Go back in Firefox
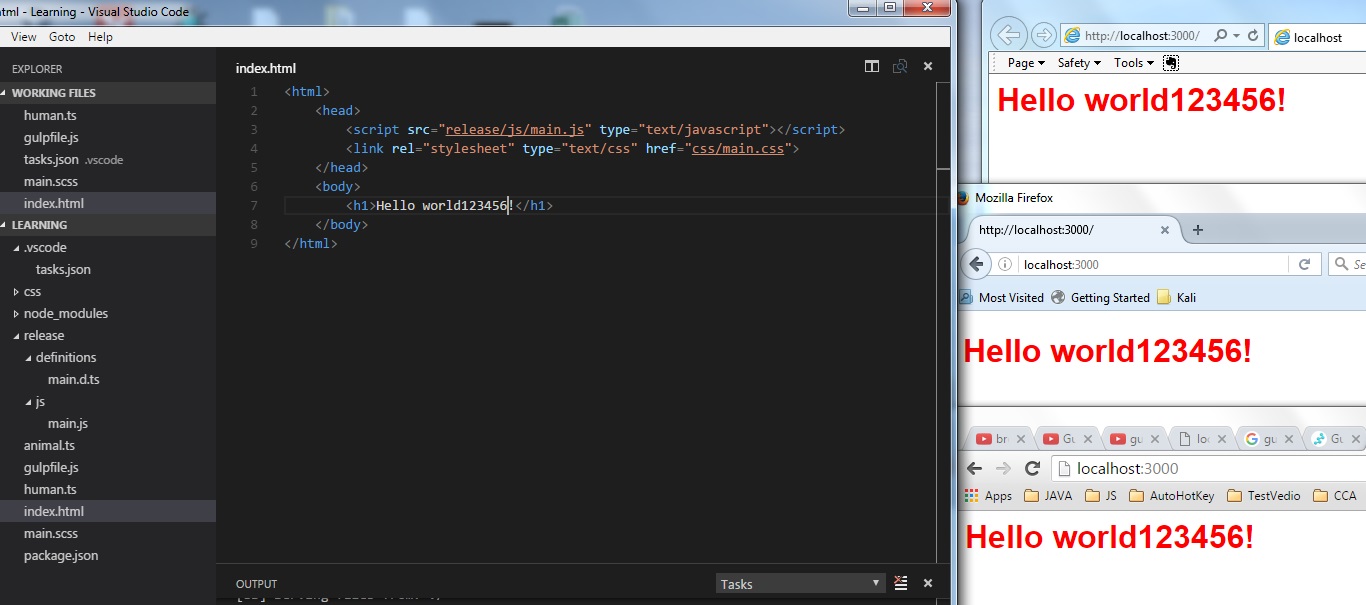This screenshot has width=1366, height=605. [x=977, y=264]
